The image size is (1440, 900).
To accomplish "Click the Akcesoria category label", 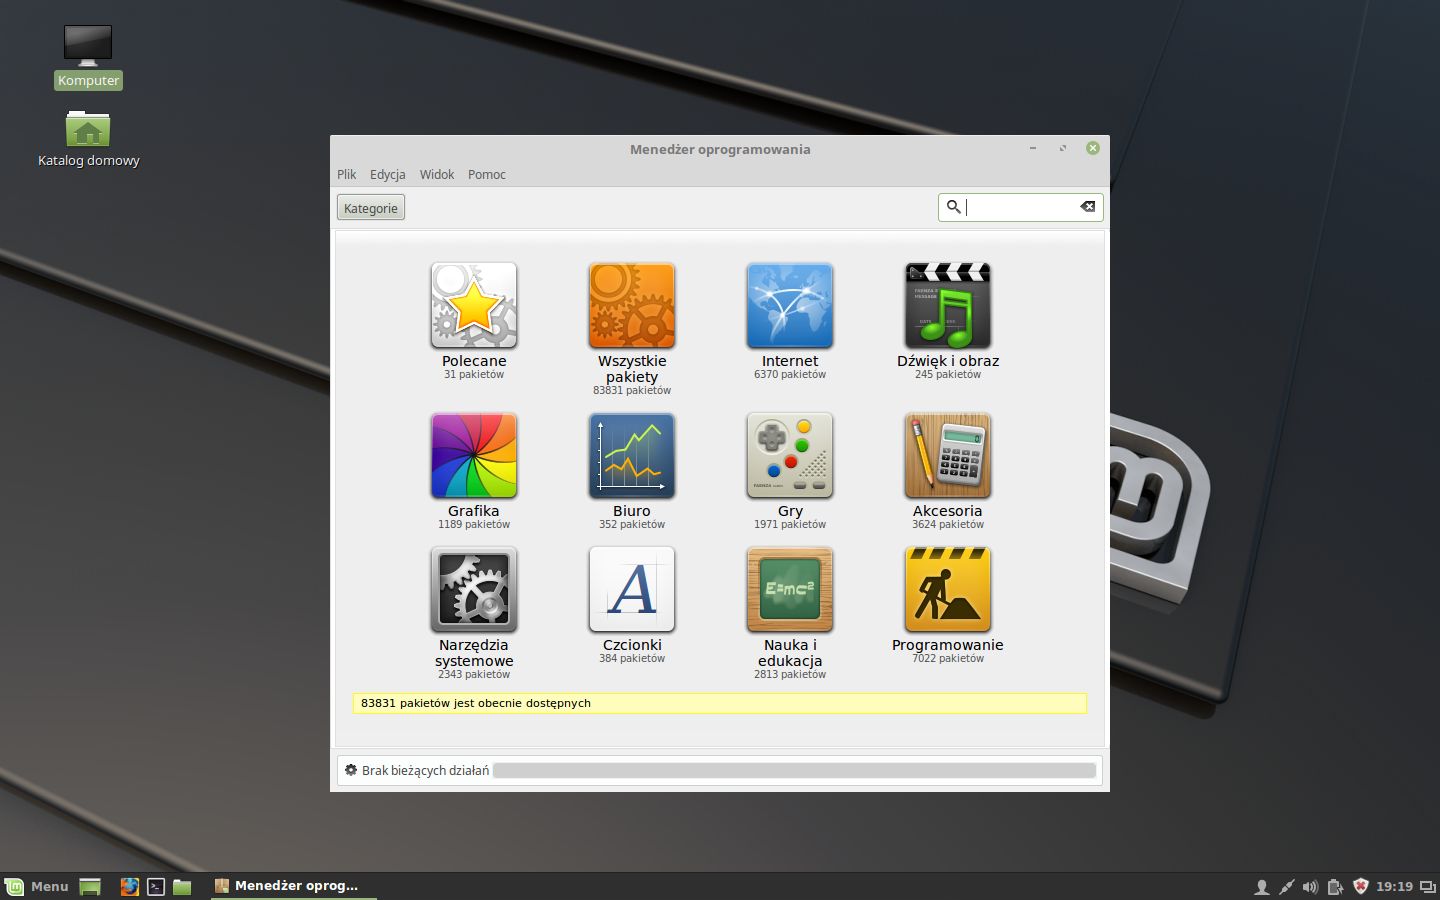I will tap(948, 511).
